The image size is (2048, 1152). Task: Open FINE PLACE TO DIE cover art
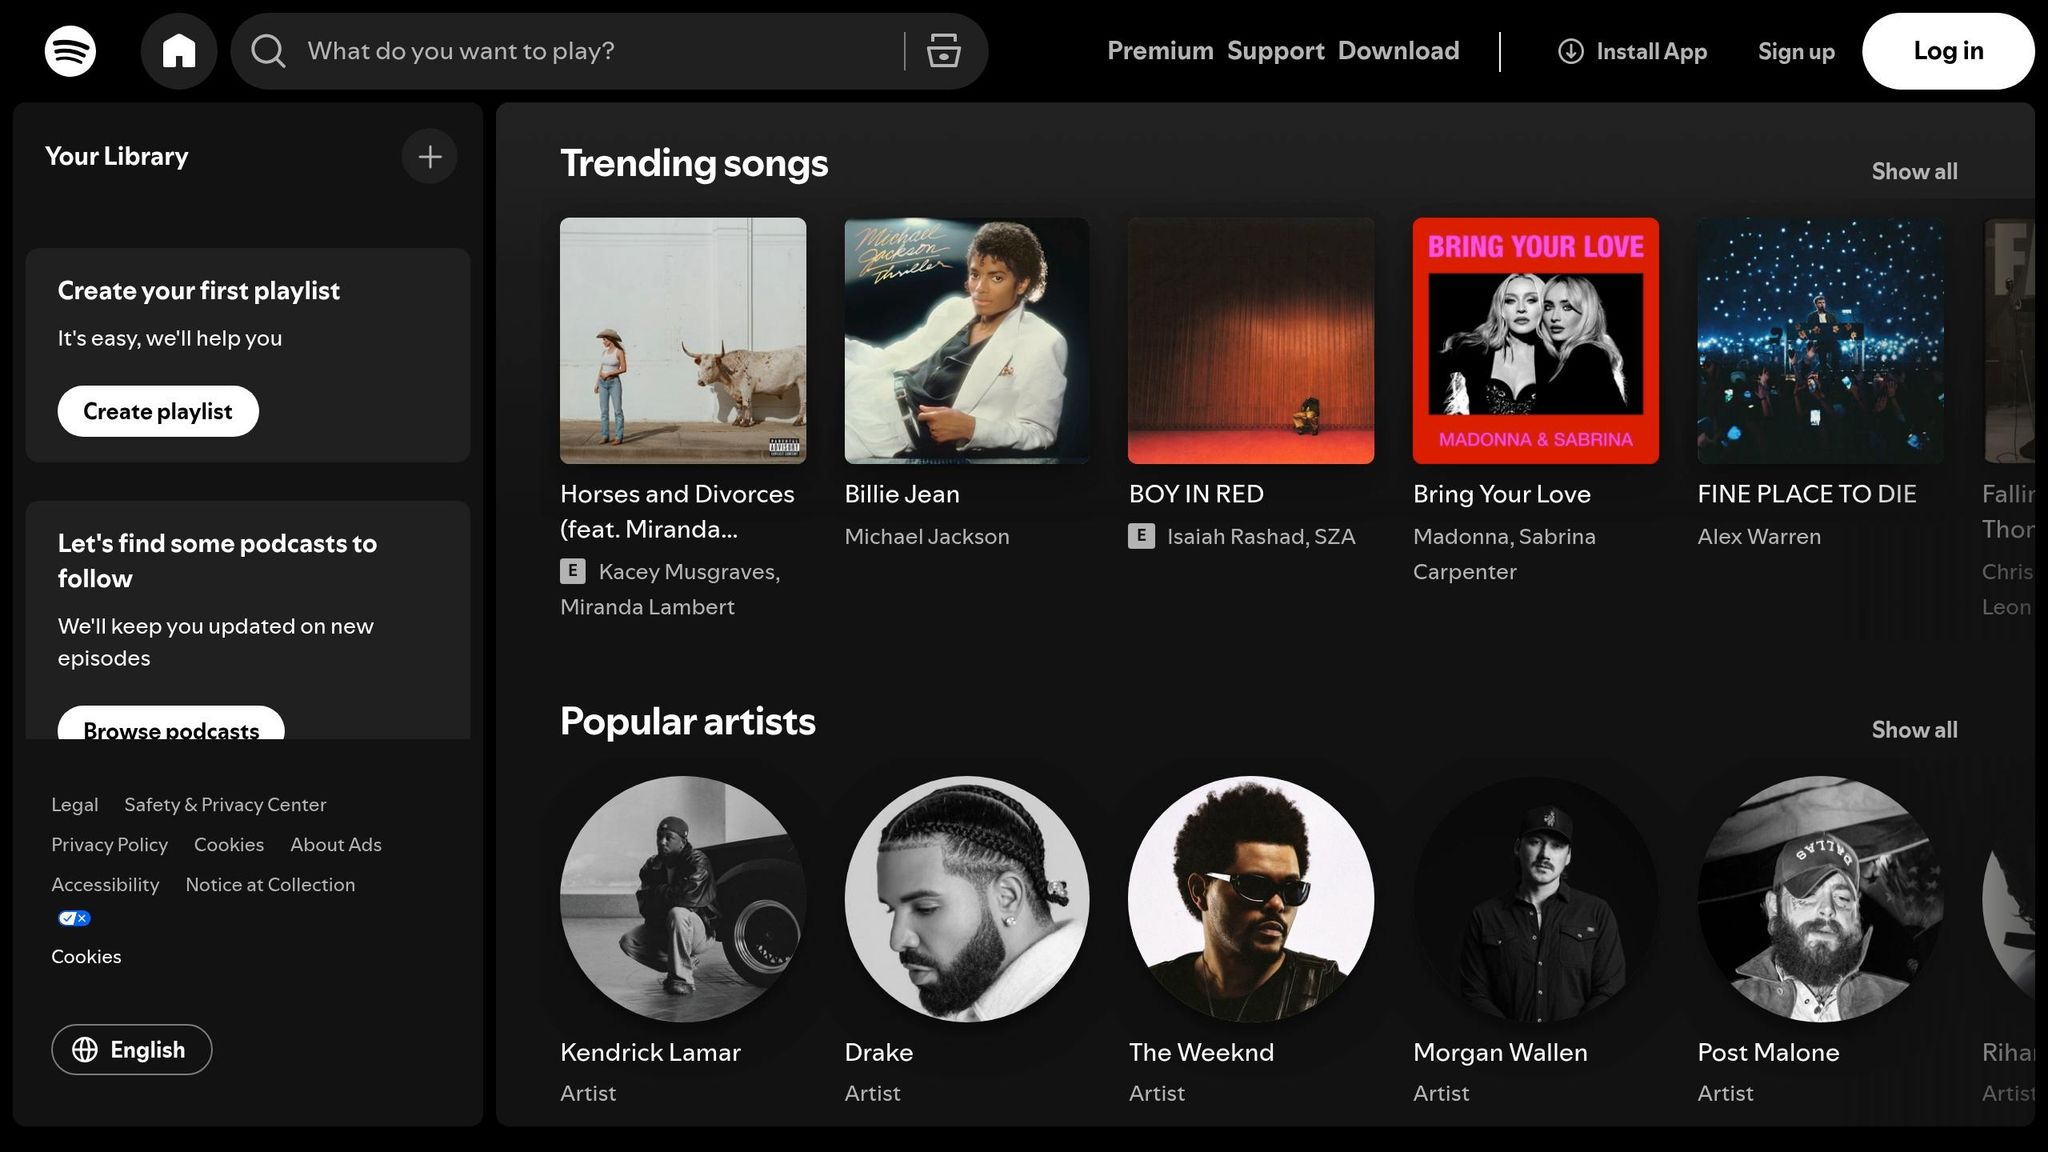click(x=1820, y=341)
